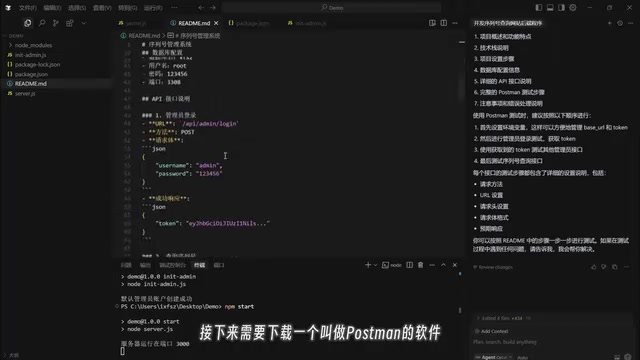Kill terminal with trash icon
The image size is (640, 360).
click(x=421, y=265)
